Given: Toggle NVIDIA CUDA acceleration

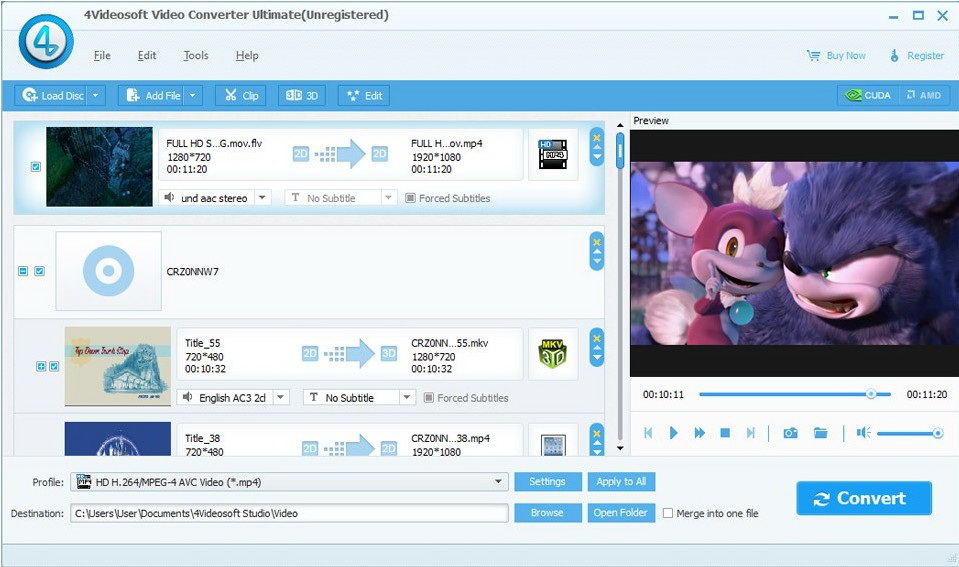Looking at the screenshot, I should click(868, 95).
